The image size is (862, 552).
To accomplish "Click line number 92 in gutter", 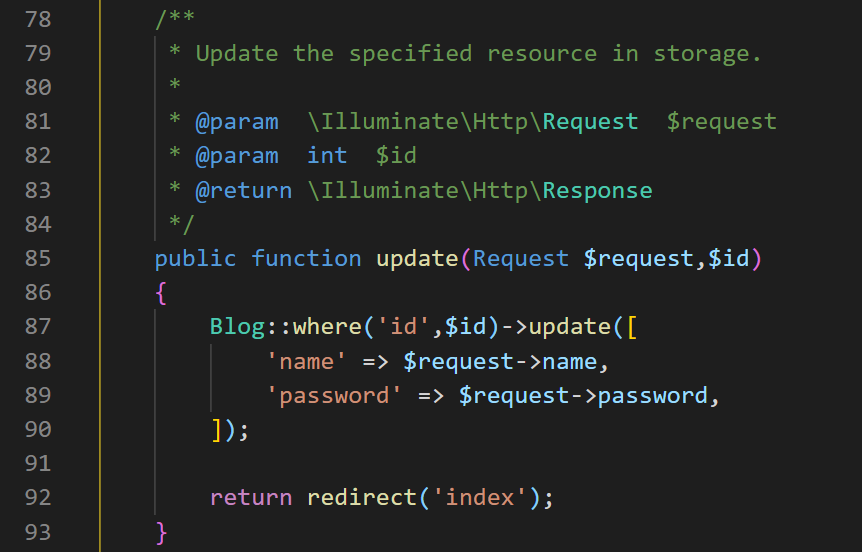I will click(x=38, y=496).
